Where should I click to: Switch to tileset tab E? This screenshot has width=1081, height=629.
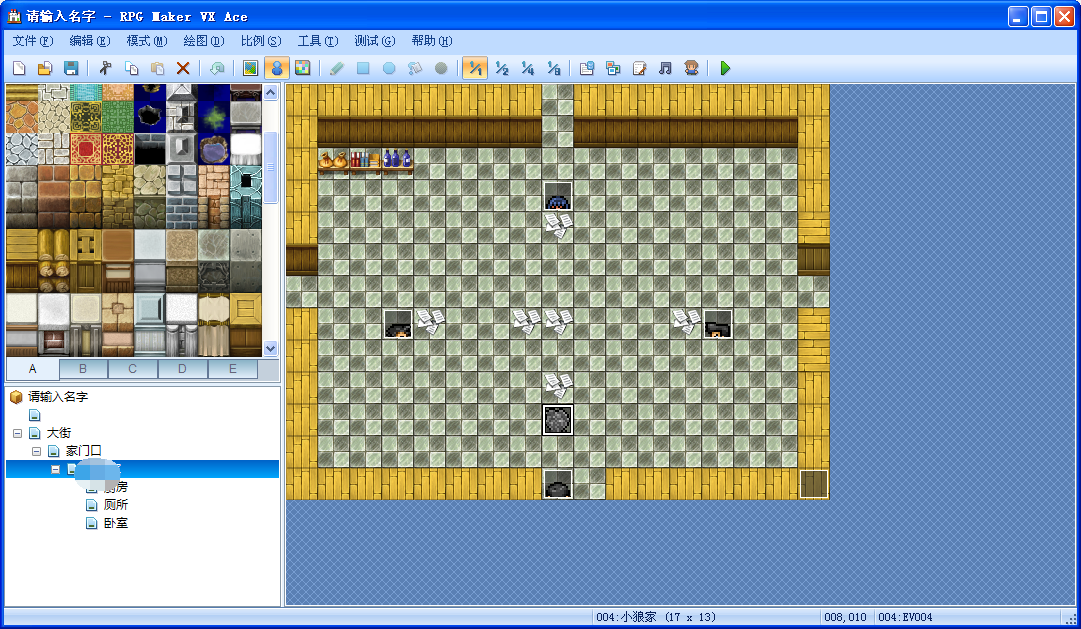[x=232, y=369]
